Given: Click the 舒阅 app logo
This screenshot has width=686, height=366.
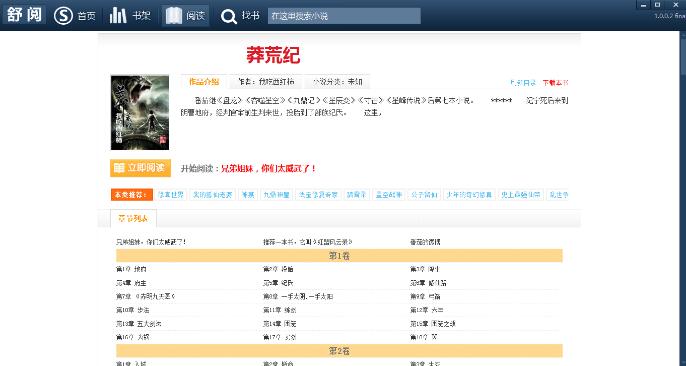Looking at the screenshot, I should [x=24, y=14].
